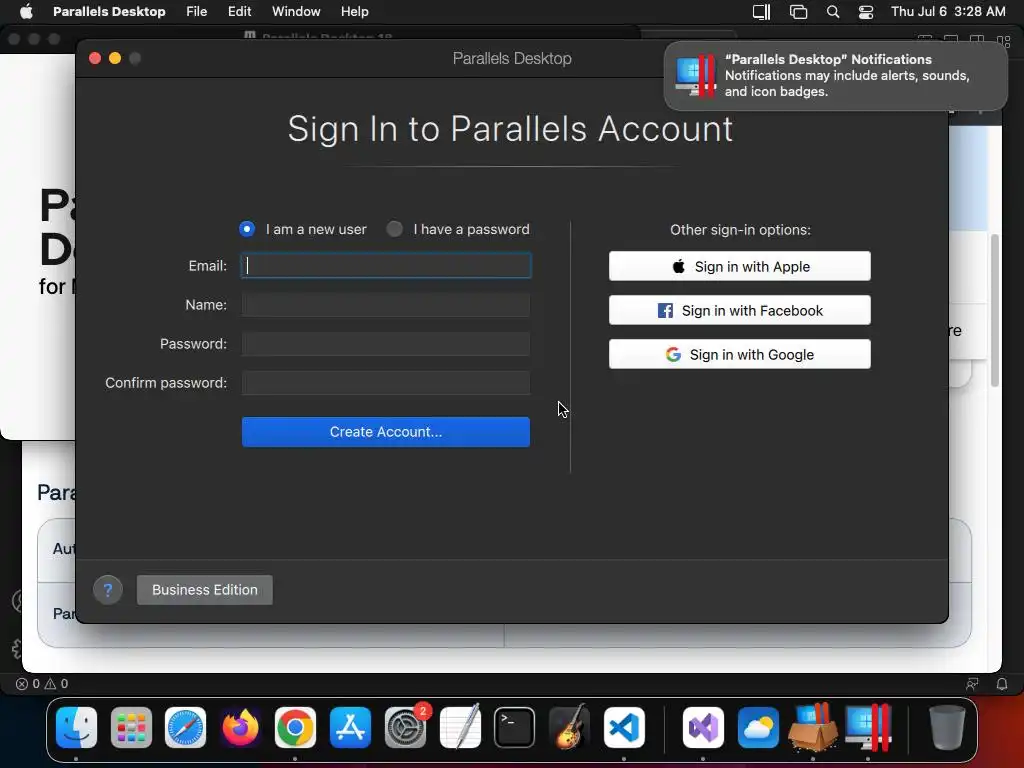Select the "I am a new user" radio button
The image size is (1024, 768).
pyautogui.click(x=247, y=229)
